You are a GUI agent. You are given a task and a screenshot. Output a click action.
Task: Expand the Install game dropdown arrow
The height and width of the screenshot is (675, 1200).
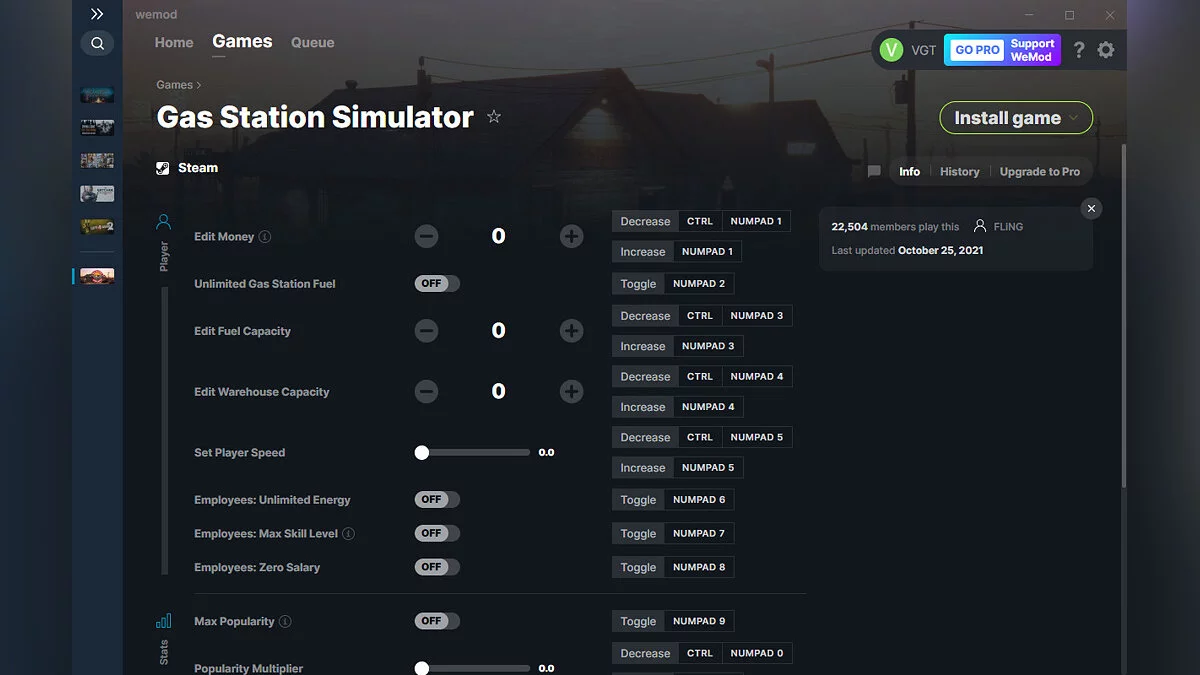coord(1075,118)
